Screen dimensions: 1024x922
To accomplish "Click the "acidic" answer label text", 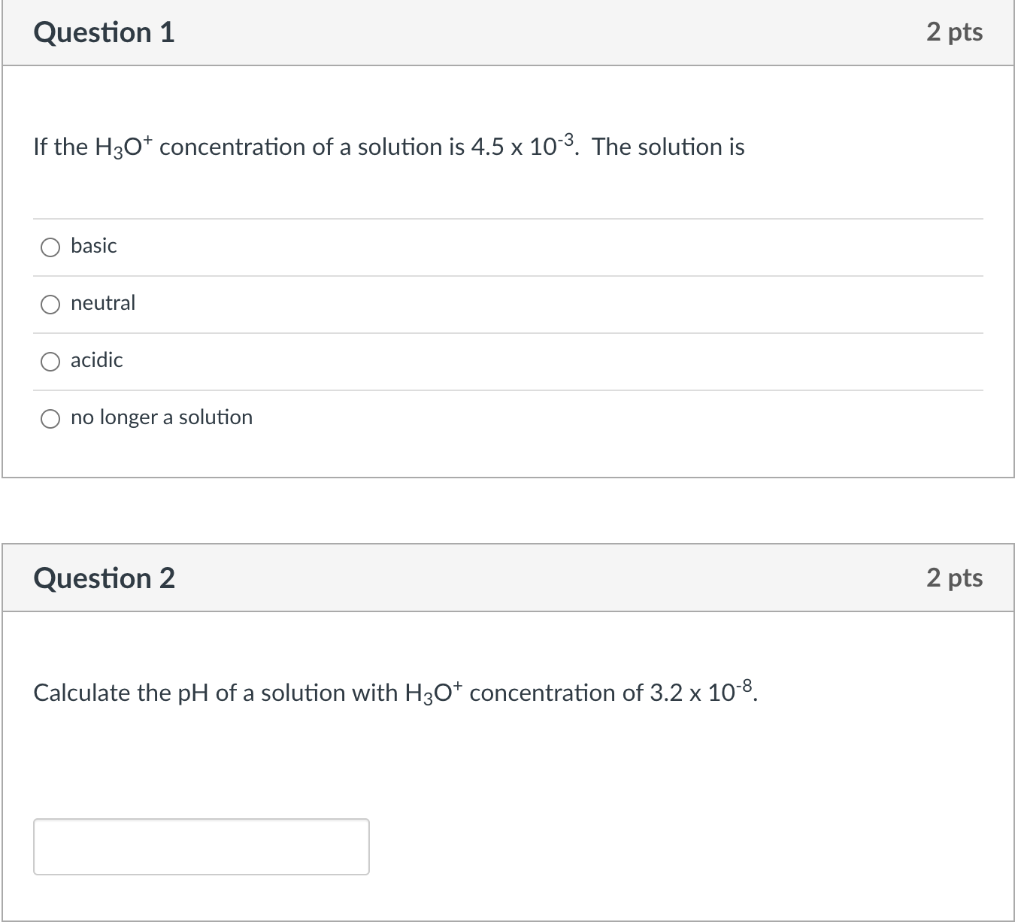I will 97,360.
